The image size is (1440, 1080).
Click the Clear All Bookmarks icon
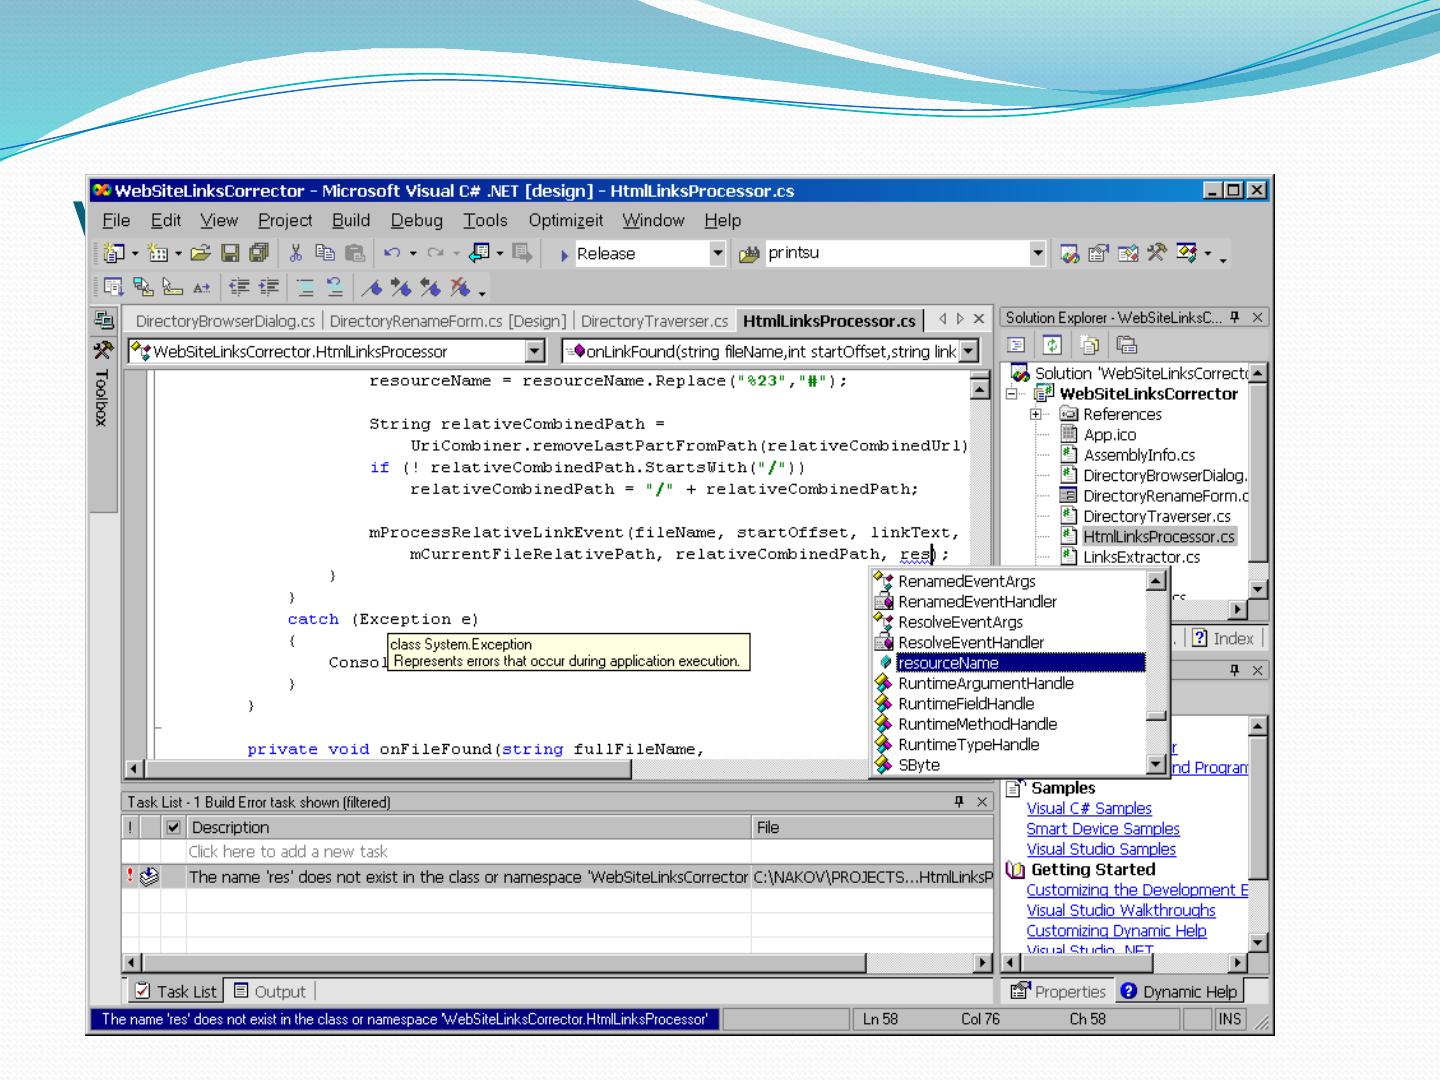460,289
